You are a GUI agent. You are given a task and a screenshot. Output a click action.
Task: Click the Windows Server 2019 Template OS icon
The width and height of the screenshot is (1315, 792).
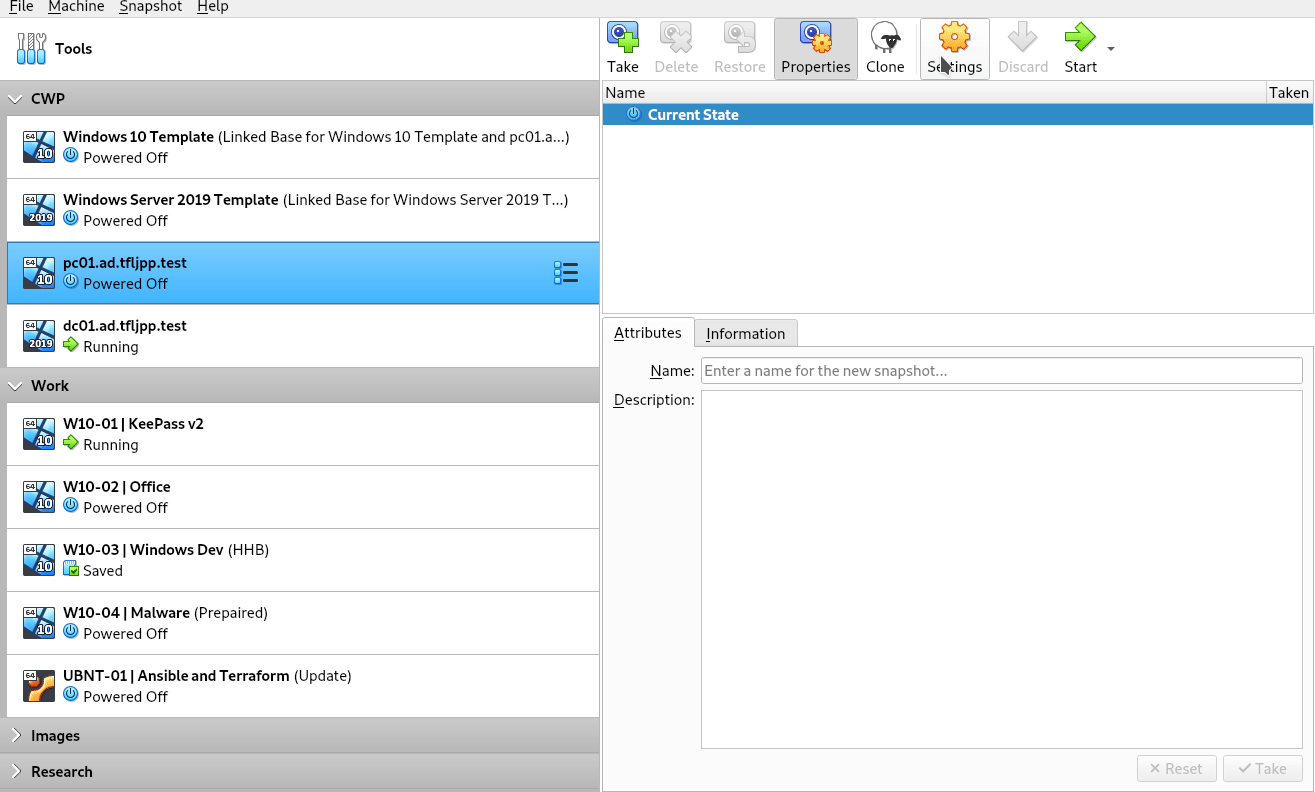[x=39, y=210]
